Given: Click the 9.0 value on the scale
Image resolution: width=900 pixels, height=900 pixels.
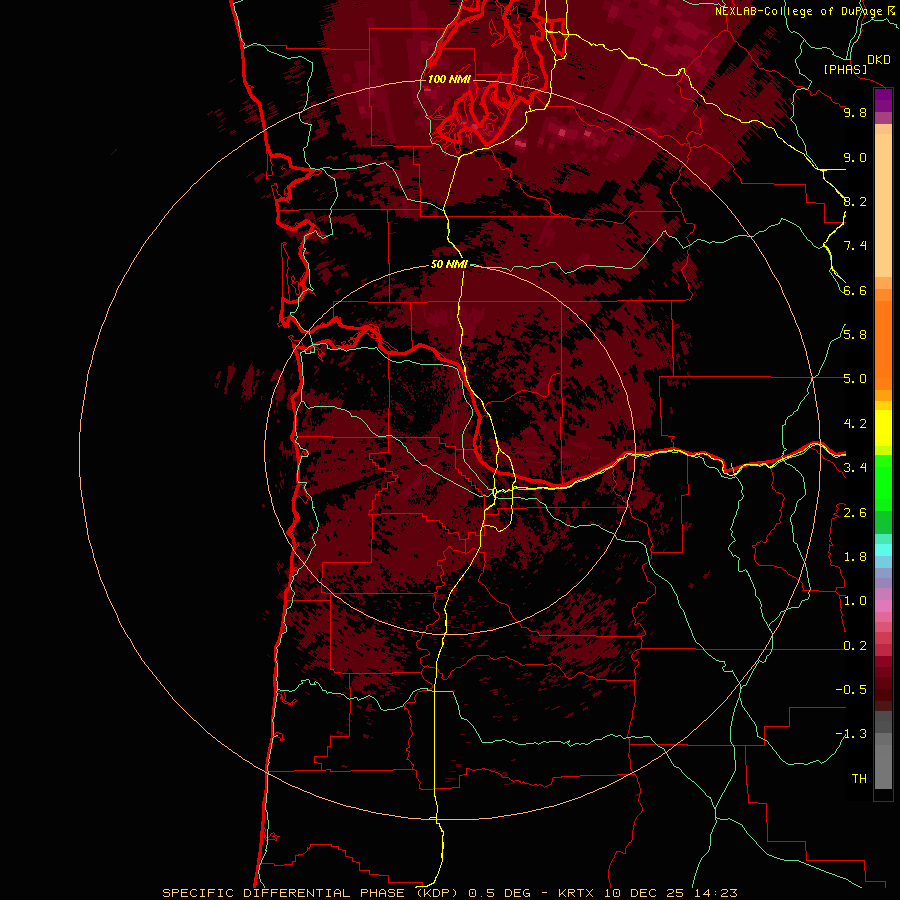Looking at the screenshot, I should pyautogui.click(x=855, y=157).
